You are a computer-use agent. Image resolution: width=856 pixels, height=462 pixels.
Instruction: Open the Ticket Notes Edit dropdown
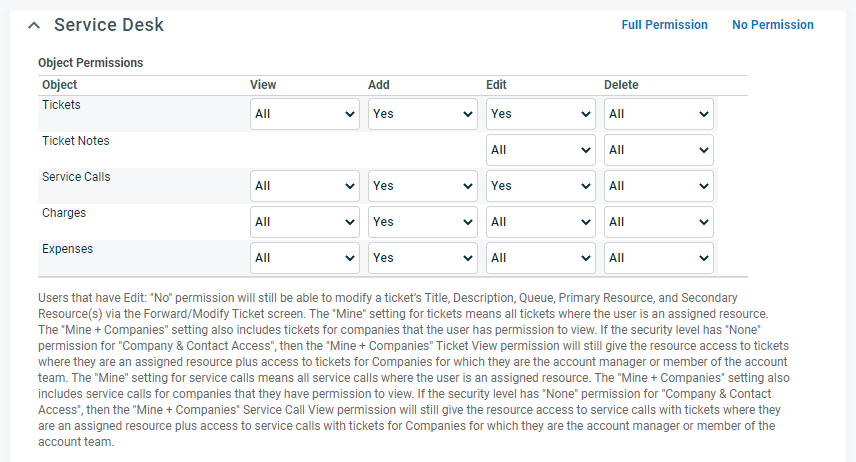tap(540, 150)
